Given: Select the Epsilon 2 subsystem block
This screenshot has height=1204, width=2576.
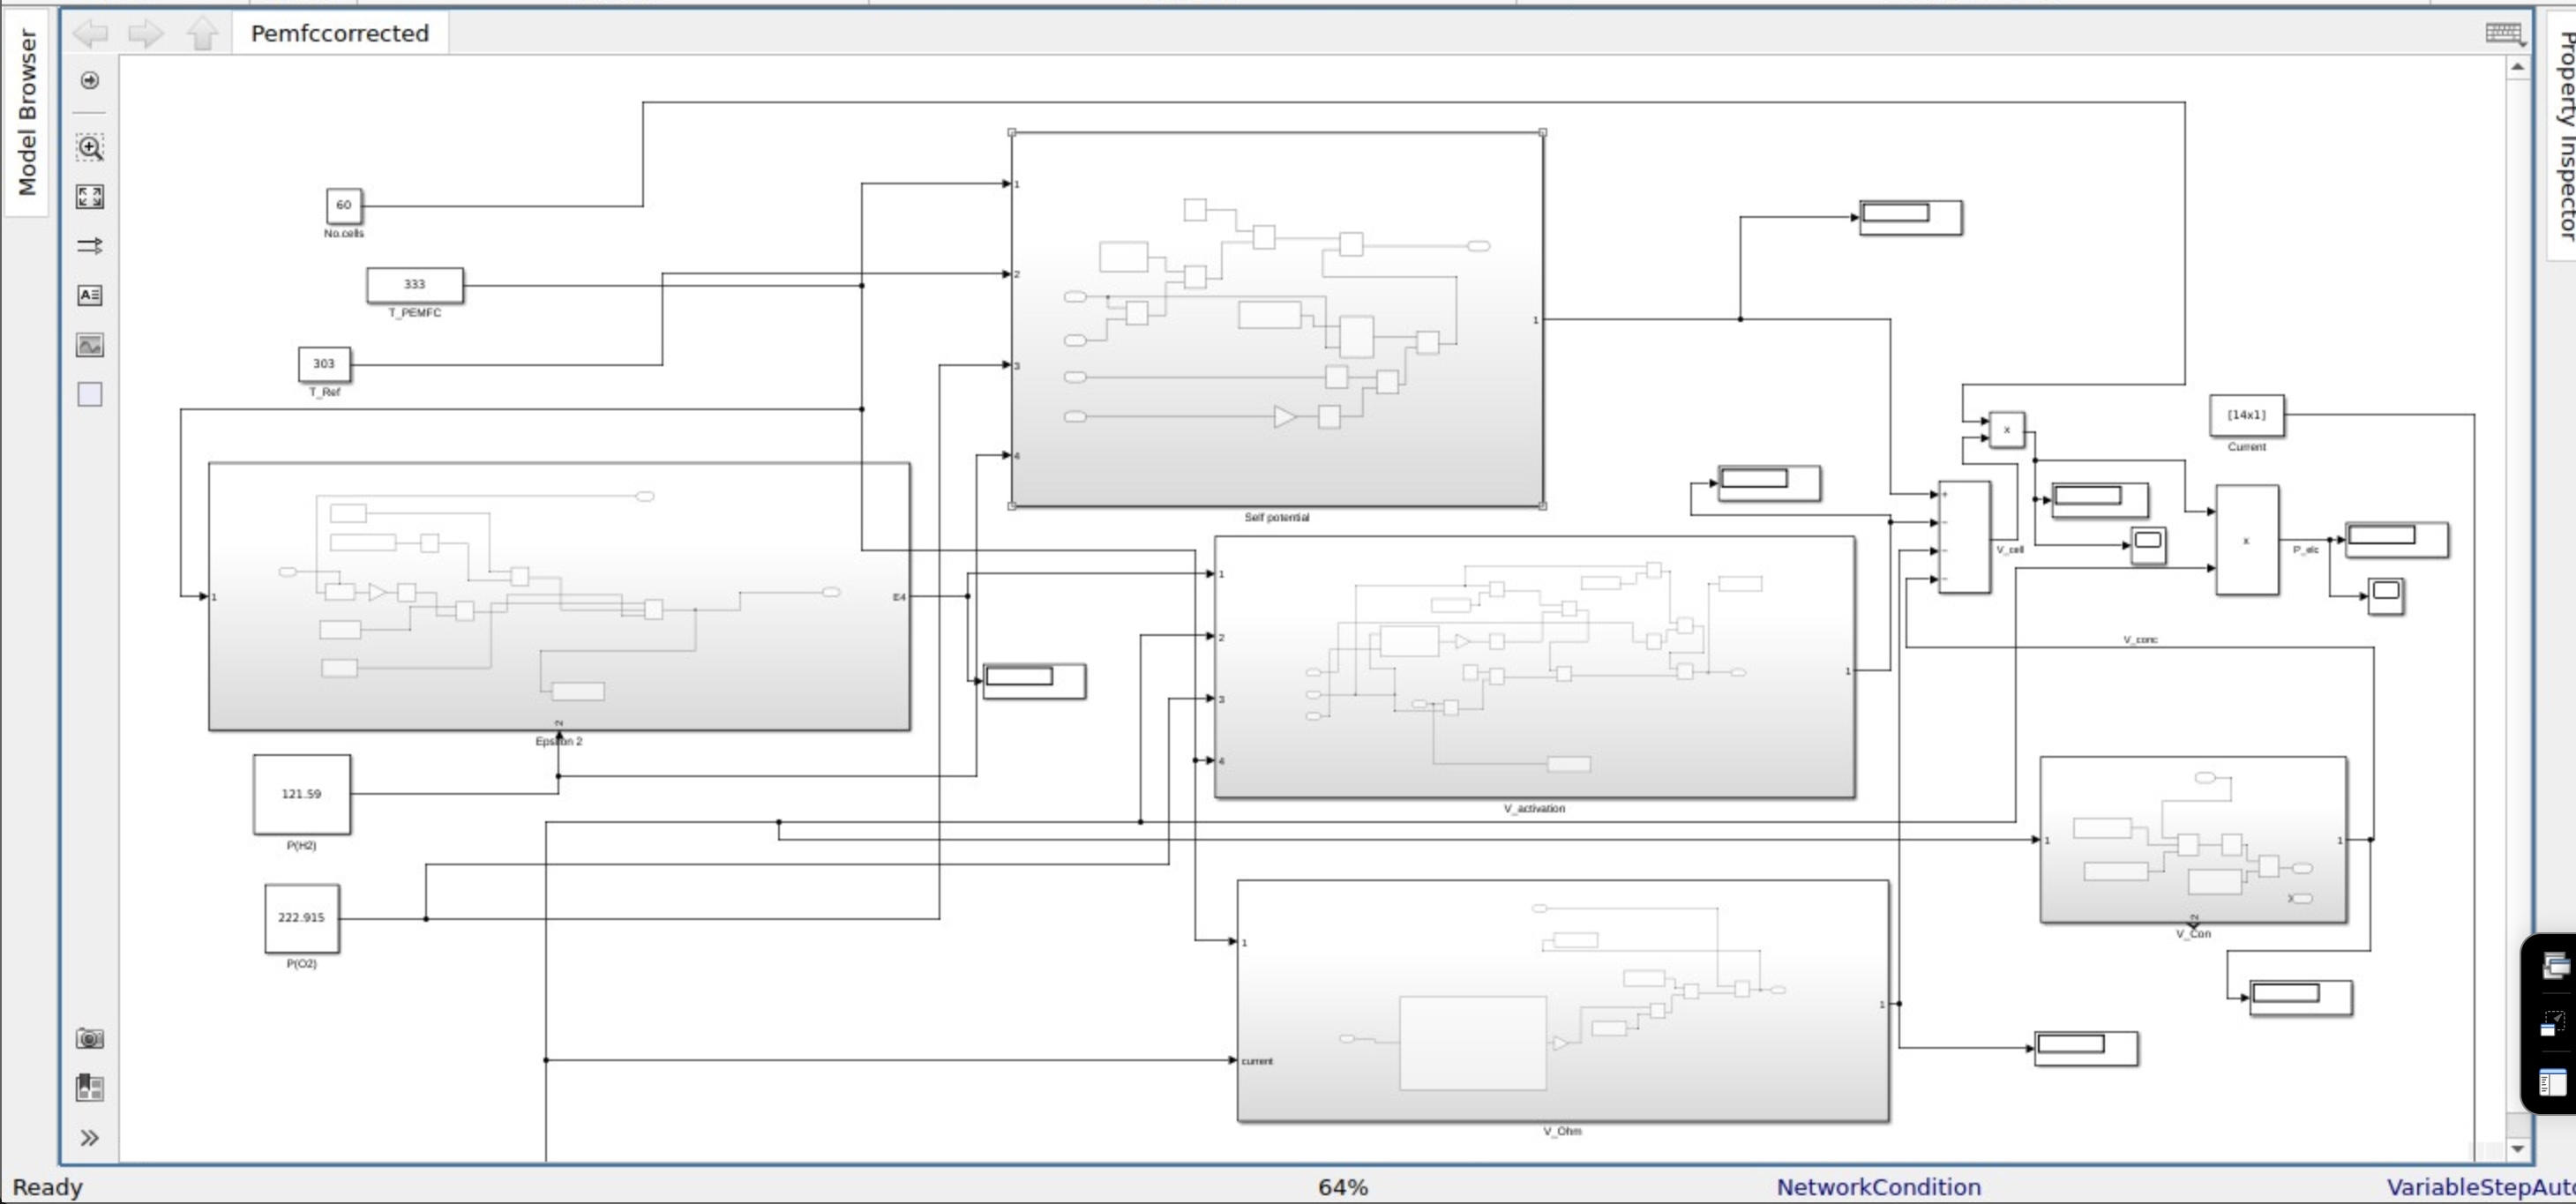Looking at the screenshot, I should click(x=559, y=596).
